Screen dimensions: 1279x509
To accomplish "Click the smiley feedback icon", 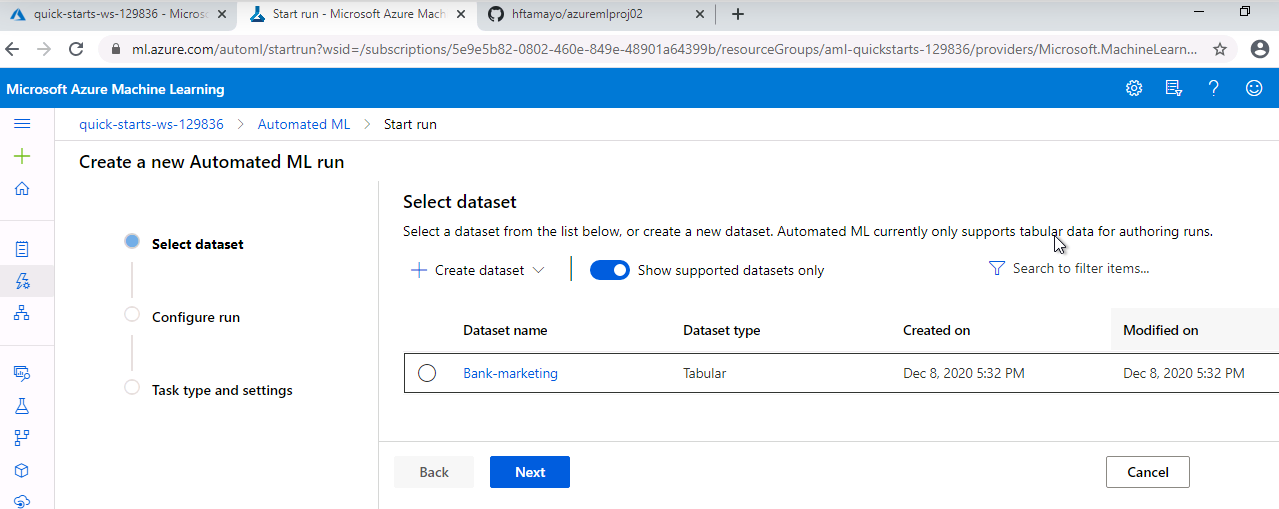I will pos(1254,88).
